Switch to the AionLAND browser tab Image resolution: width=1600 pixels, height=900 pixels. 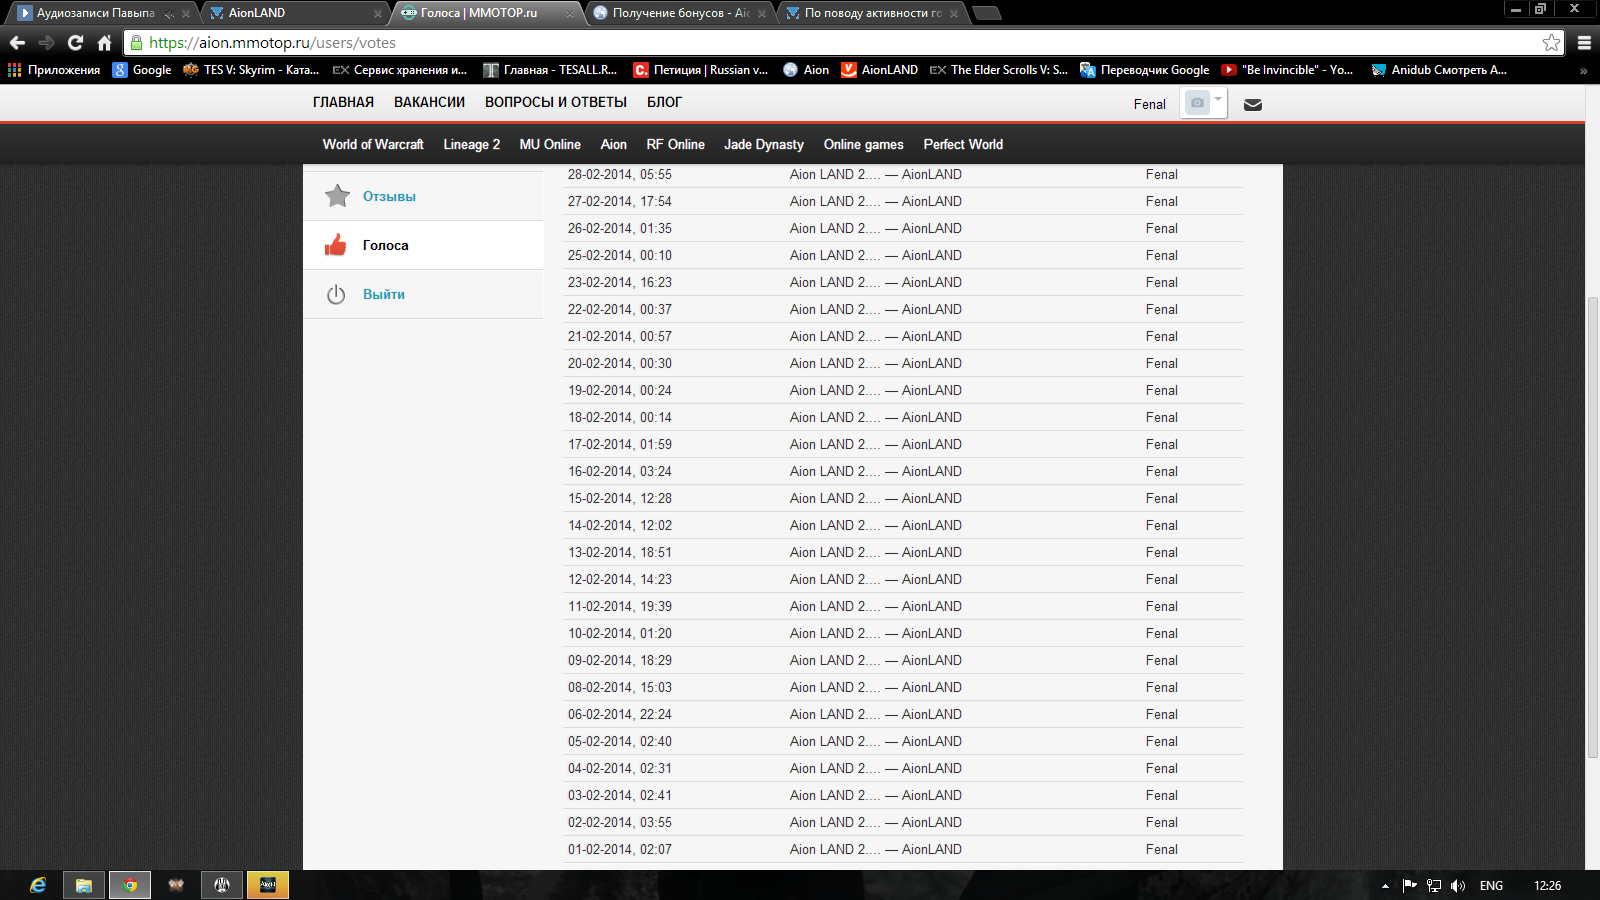coord(294,13)
